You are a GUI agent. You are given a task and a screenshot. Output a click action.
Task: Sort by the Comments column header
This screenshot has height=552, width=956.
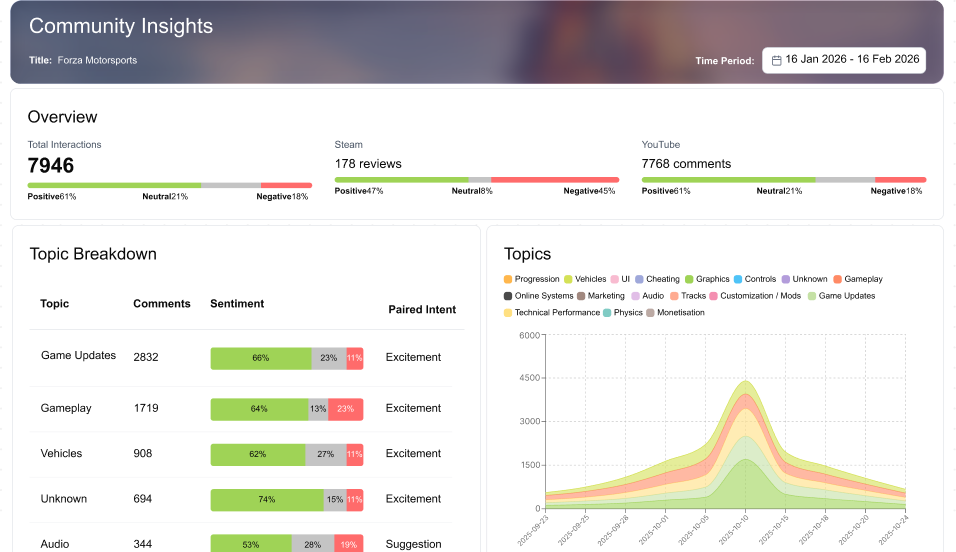162,304
